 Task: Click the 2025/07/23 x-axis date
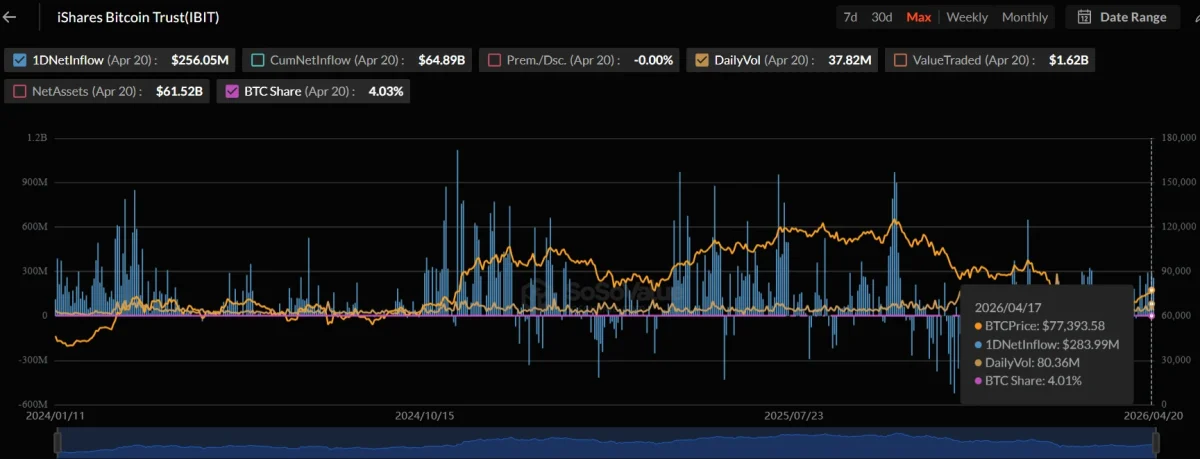793,414
